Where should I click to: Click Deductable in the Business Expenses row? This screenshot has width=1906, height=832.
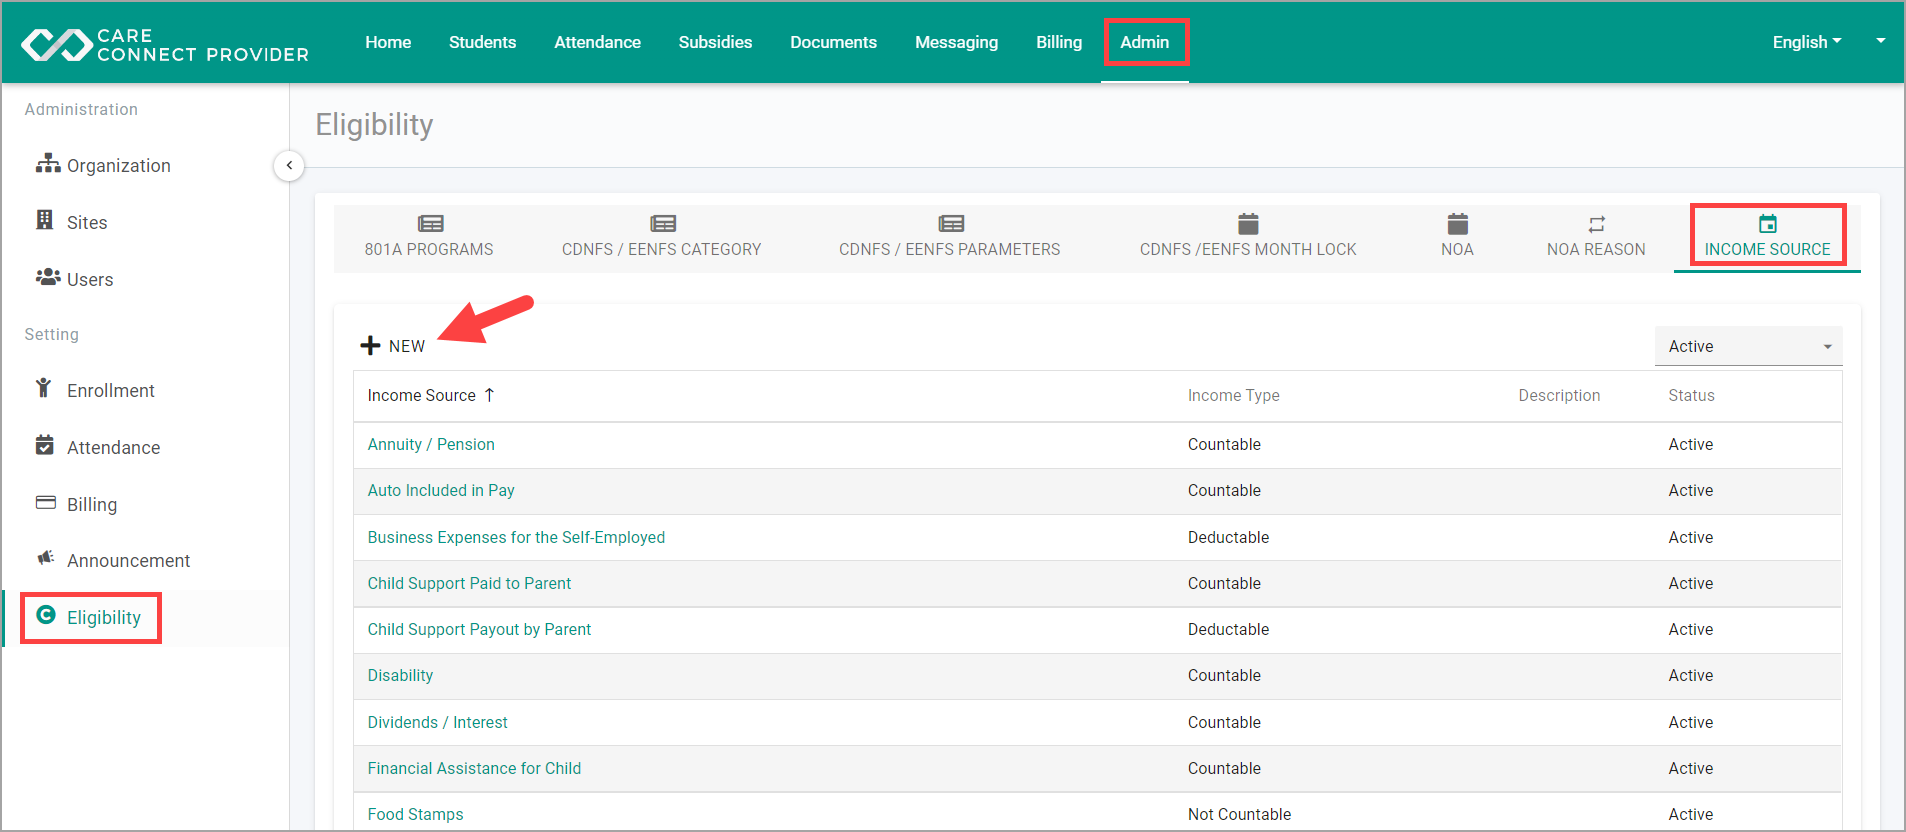click(1228, 537)
